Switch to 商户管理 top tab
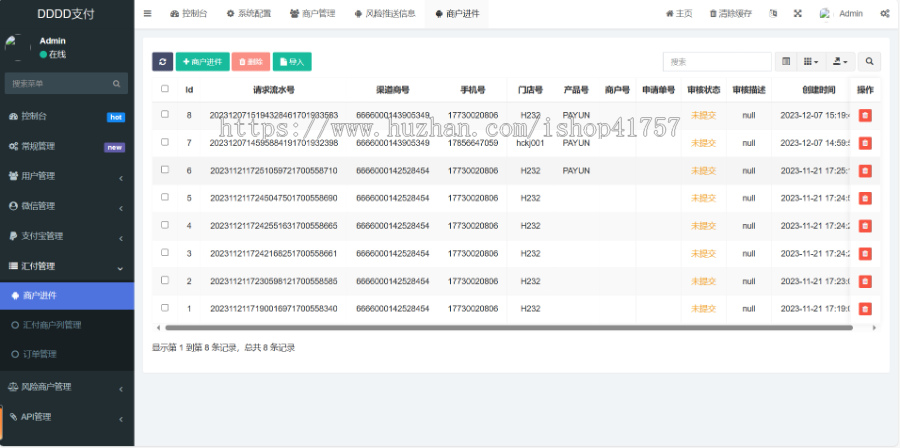The width and height of the screenshot is (900, 448). (x=312, y=14)
